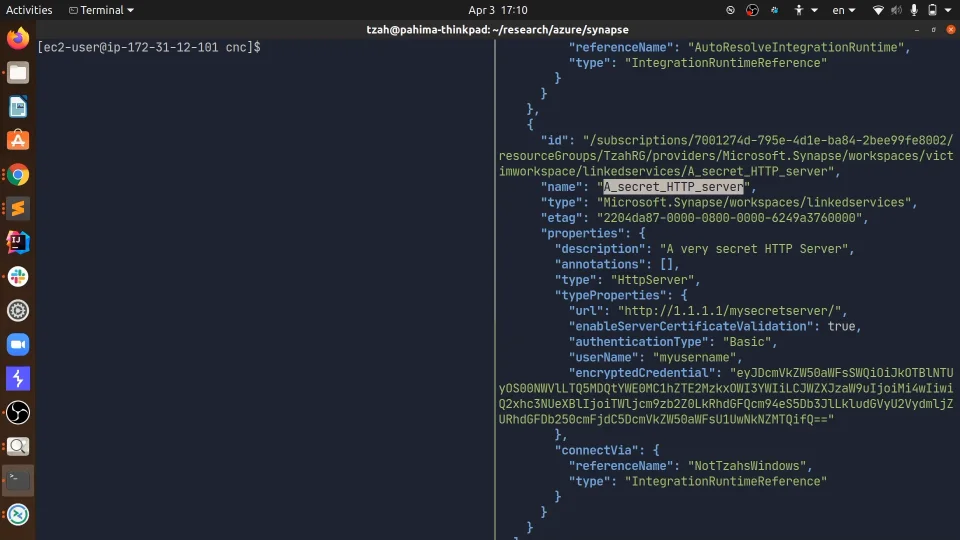Open the 'Apr 3 17:10' clock menu
The image size is (960, 540).
tap(498, 10)
